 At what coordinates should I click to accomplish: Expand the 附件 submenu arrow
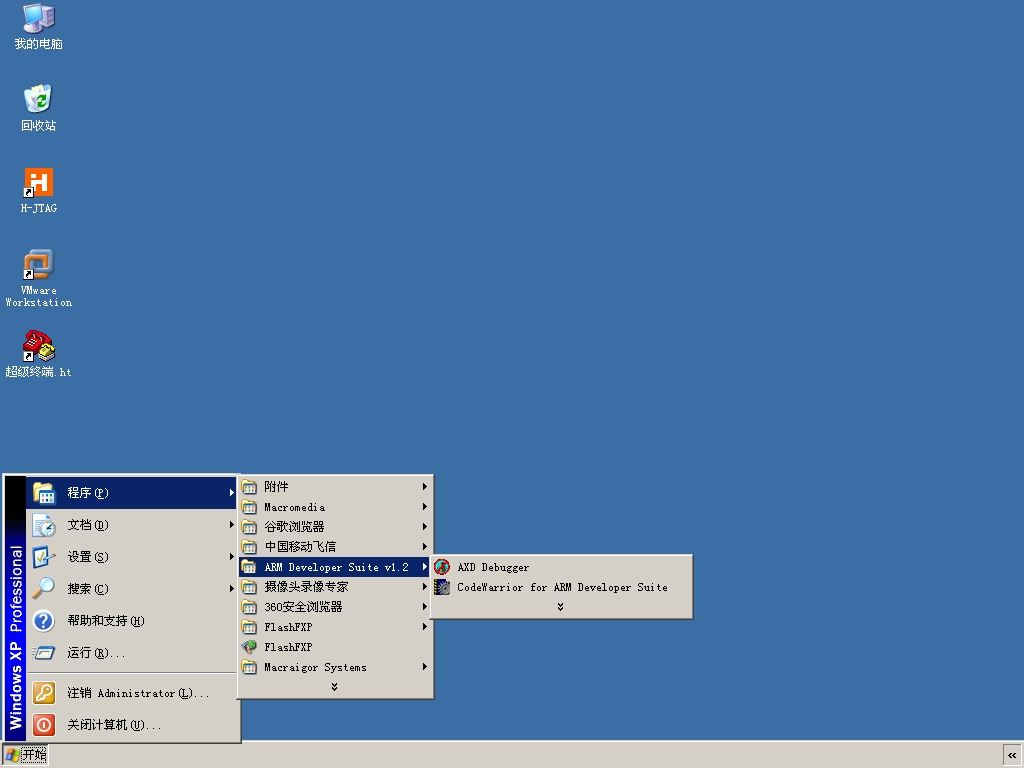(x=424, y=487)
